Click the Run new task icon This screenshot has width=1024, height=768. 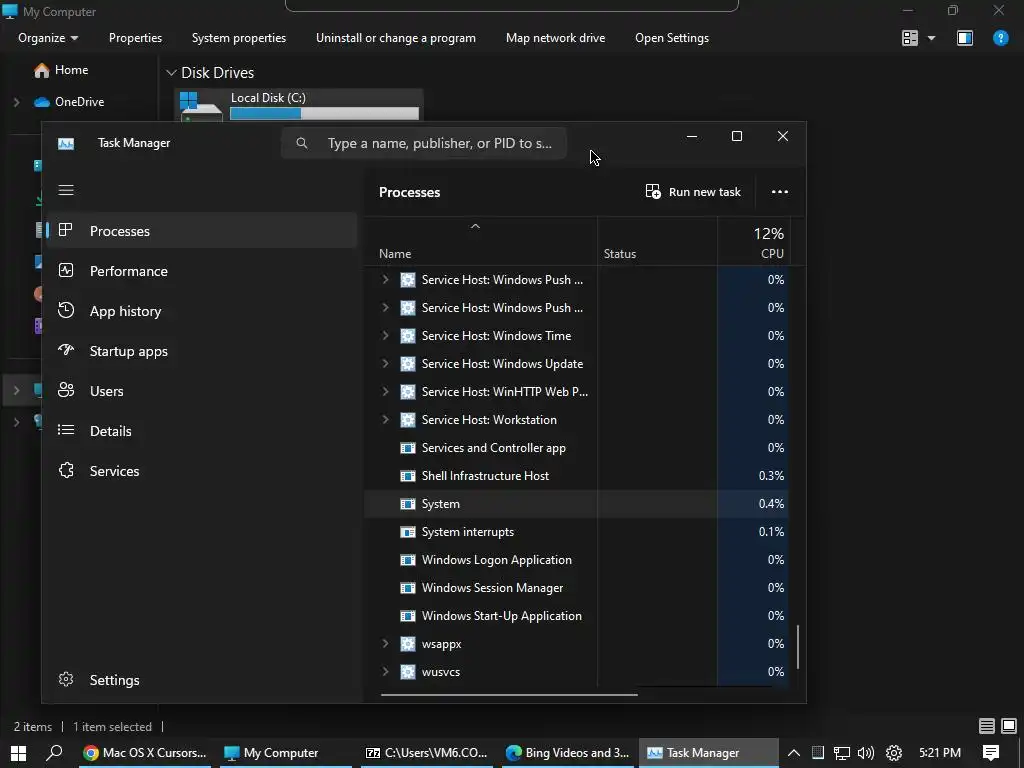pyautogui.click(x=652, y=191)
